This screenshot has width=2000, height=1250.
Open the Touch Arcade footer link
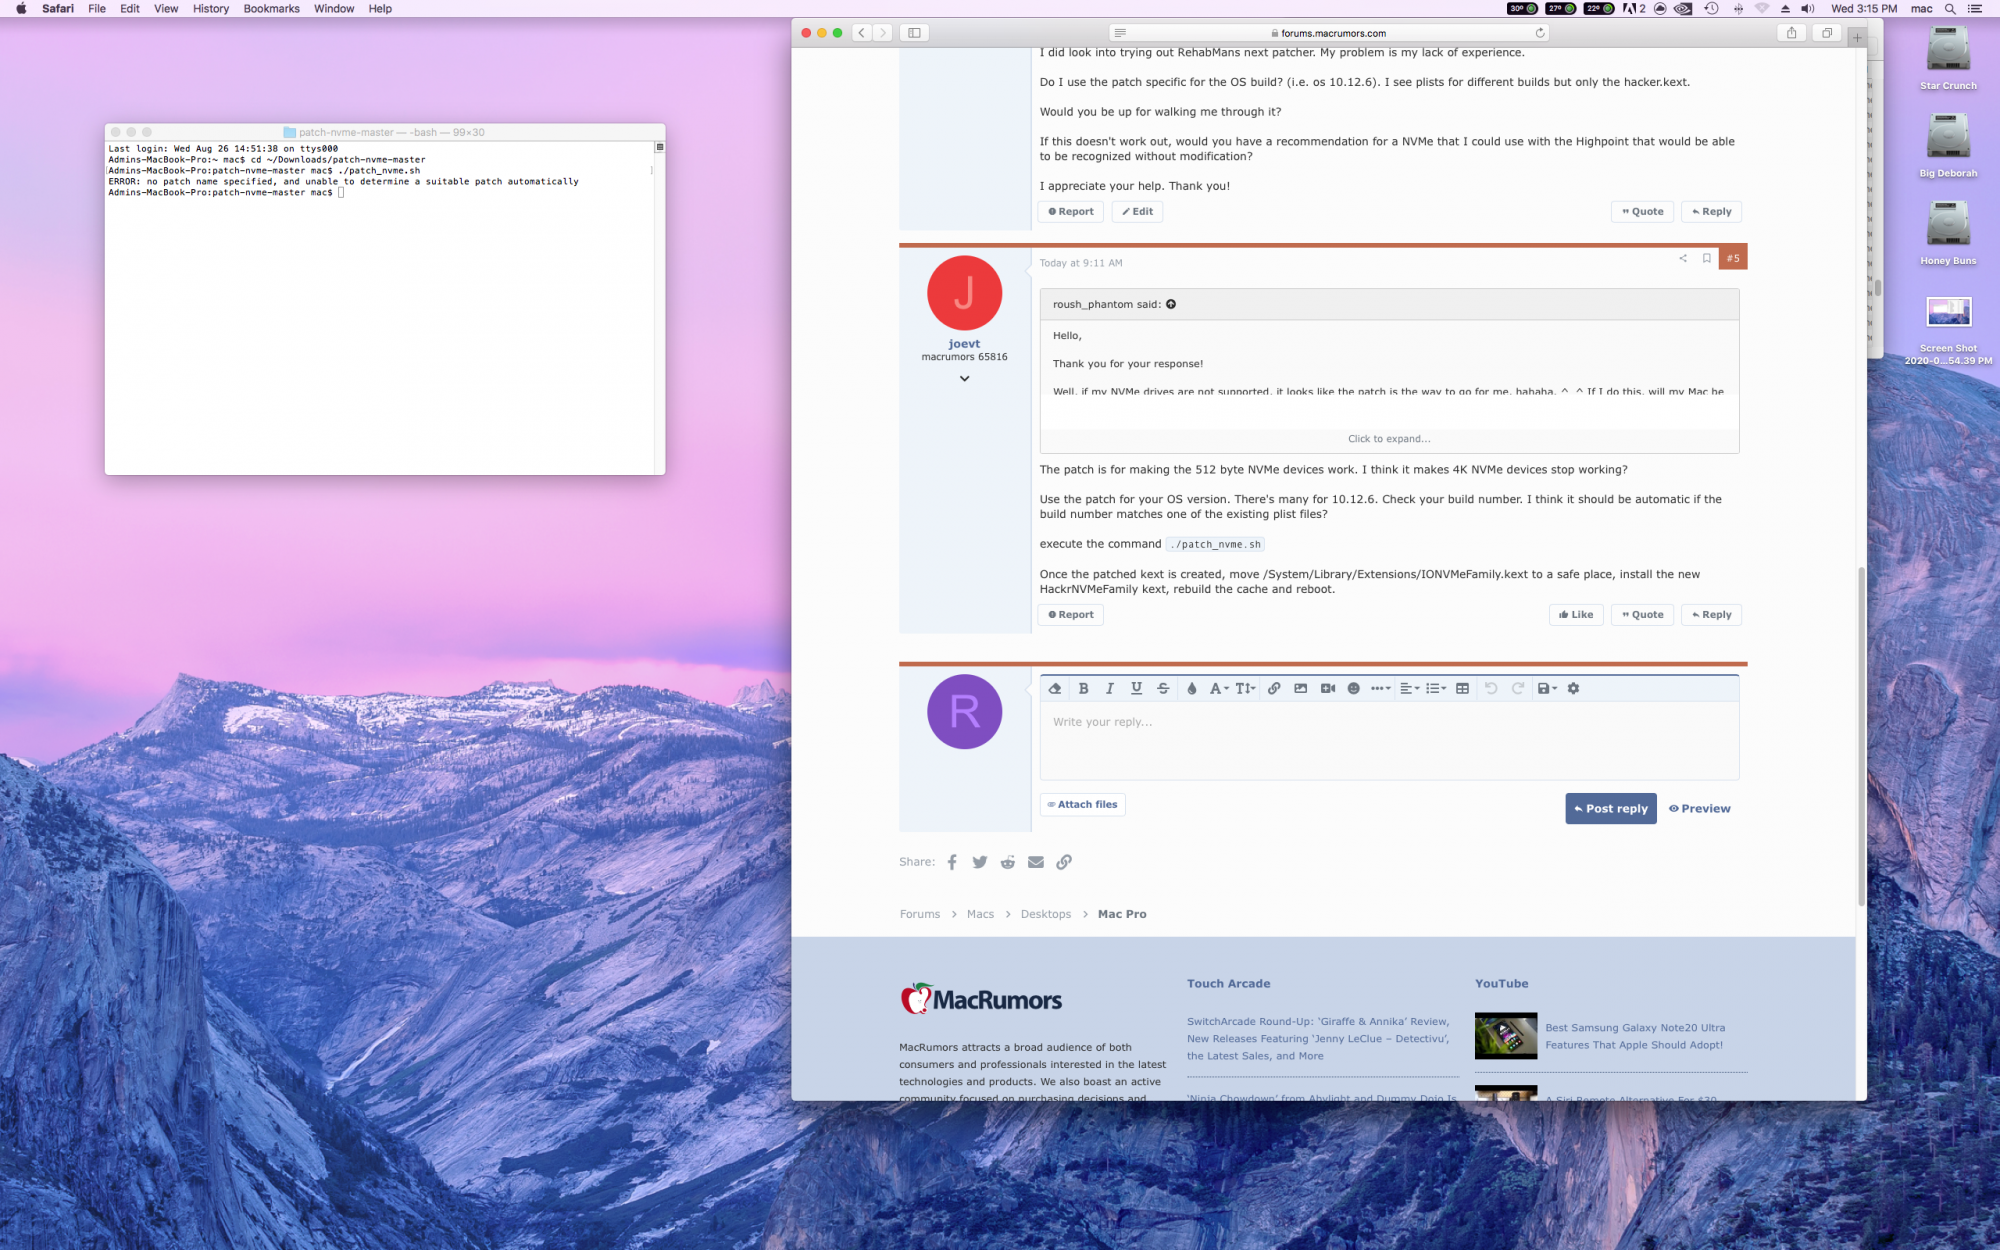click(1228, 984)
